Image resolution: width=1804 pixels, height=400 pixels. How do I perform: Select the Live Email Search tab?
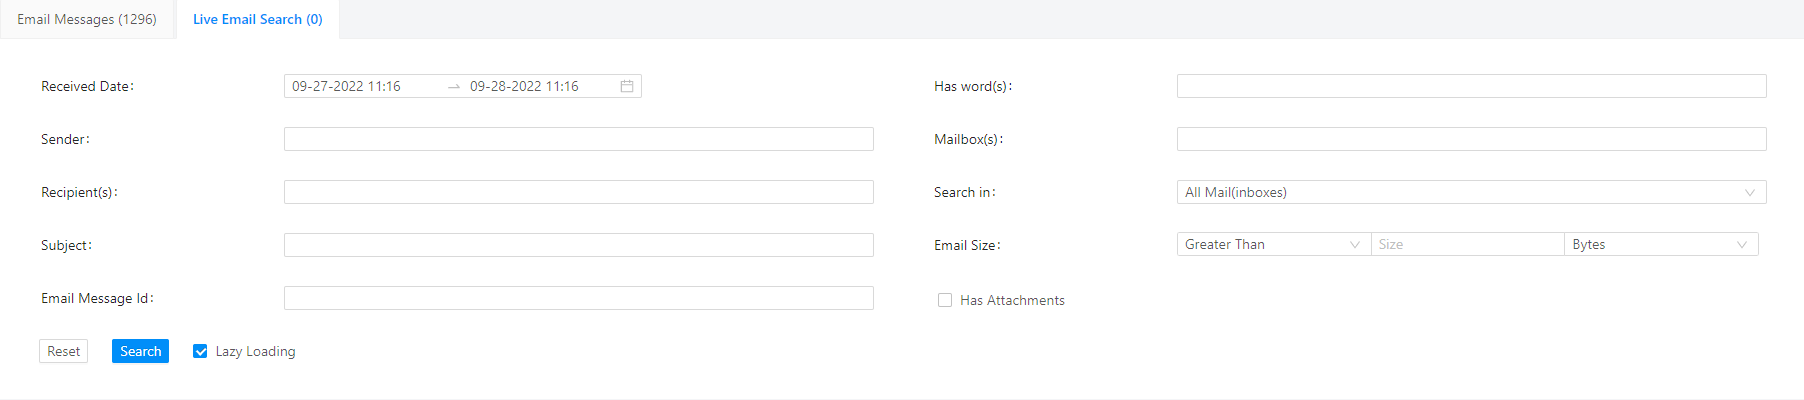pos(258,19)
